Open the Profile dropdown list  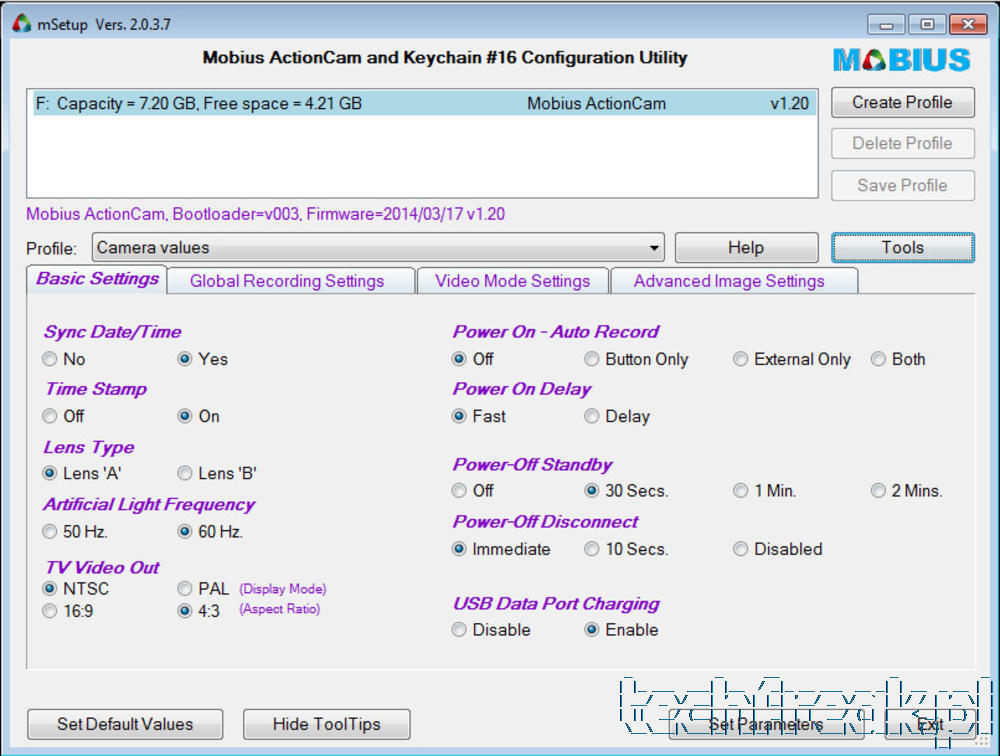(378, 248)
